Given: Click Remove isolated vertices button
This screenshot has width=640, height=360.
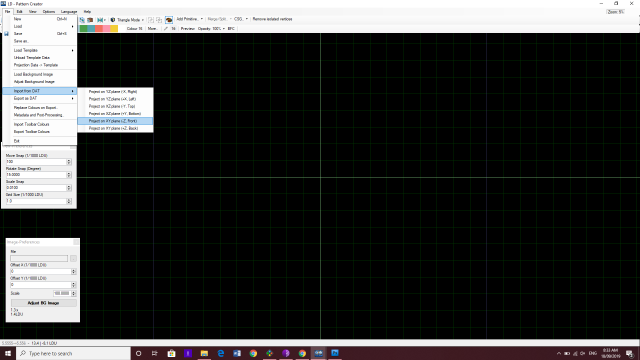Looking at the screenshot, I should click(x=272, y=19).
